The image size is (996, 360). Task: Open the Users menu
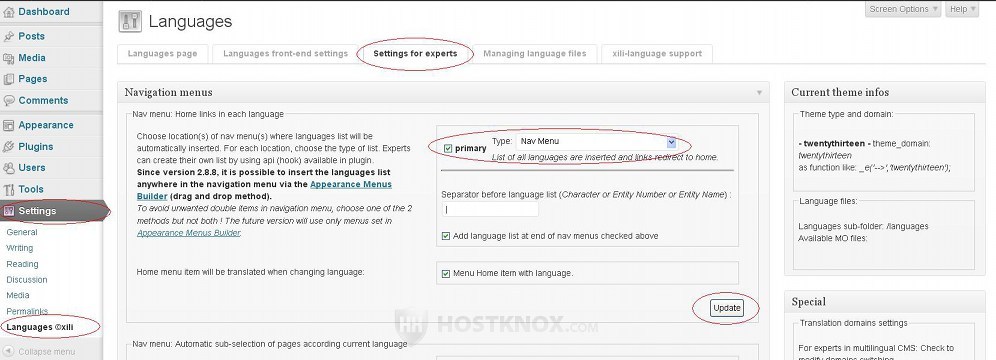coord(32,168)
